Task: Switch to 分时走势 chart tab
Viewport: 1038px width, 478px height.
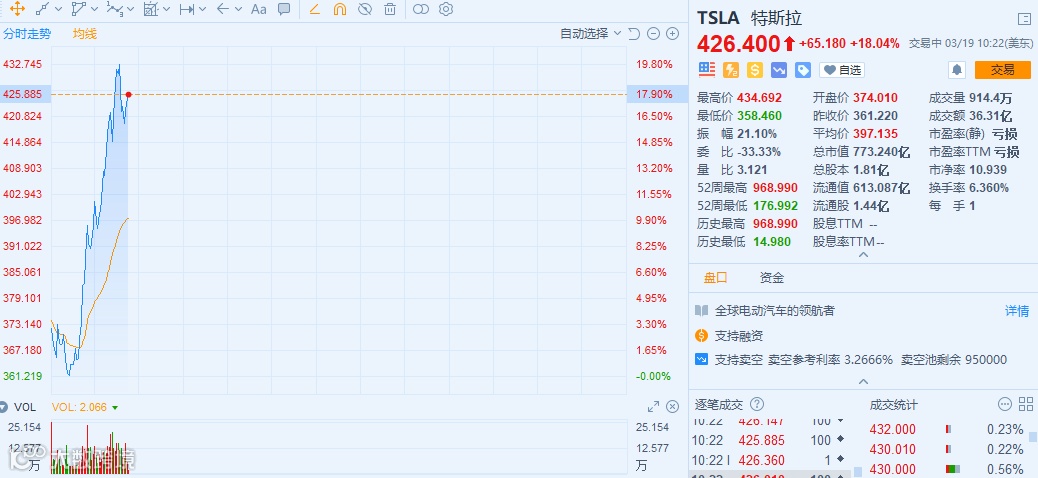Action: [x=27, y=34]
